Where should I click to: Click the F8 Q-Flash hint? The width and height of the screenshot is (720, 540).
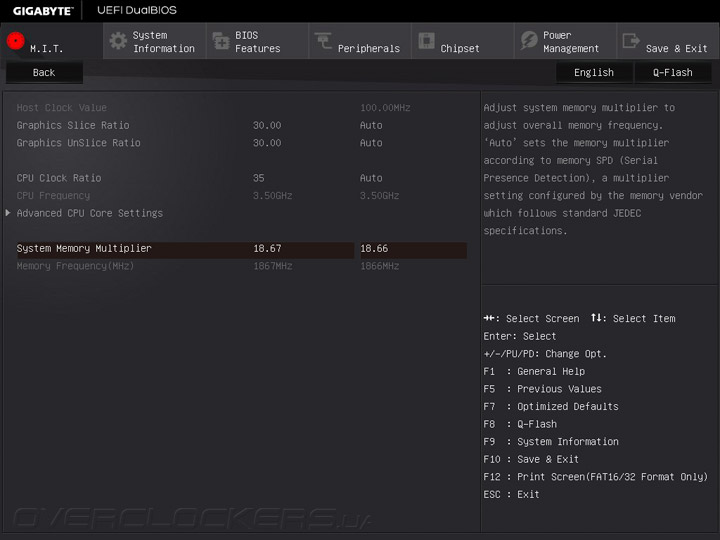pos(520,424)
